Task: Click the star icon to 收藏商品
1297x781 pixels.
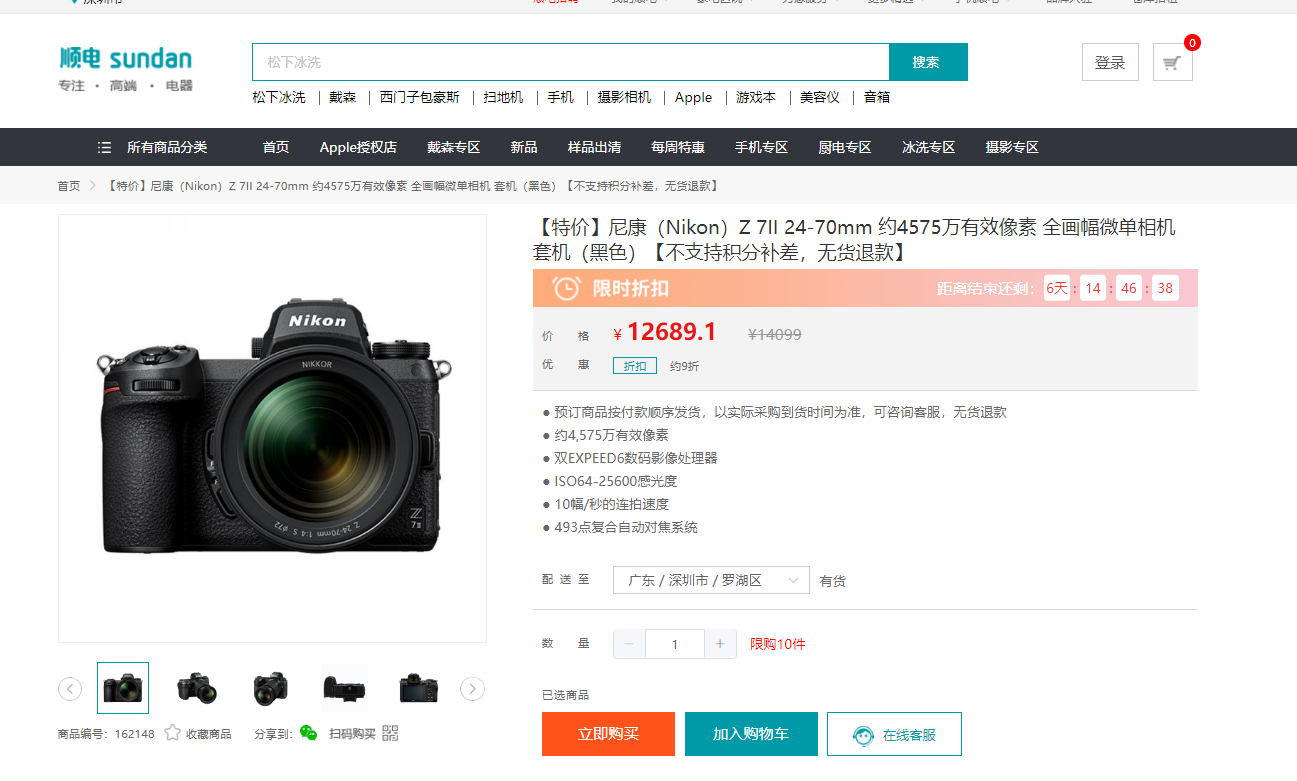Action: [172, 733]
